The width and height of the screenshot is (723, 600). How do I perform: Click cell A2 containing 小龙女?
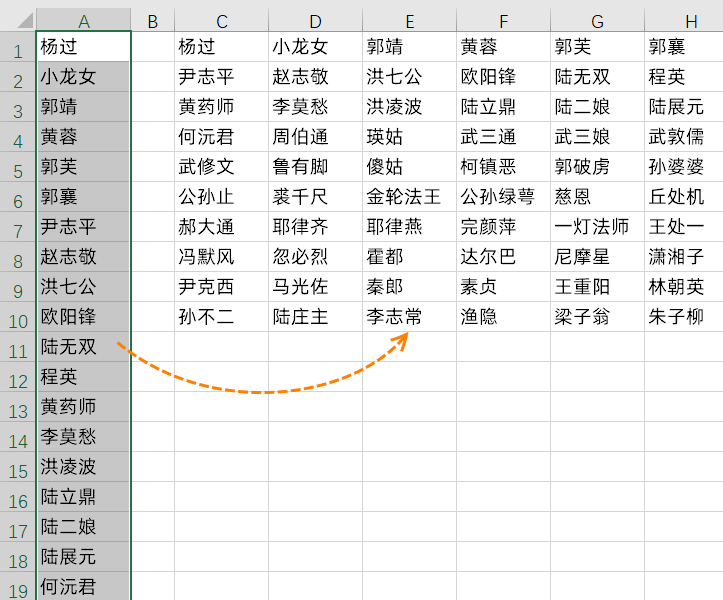pyautogui.click(x=83, y=76)
